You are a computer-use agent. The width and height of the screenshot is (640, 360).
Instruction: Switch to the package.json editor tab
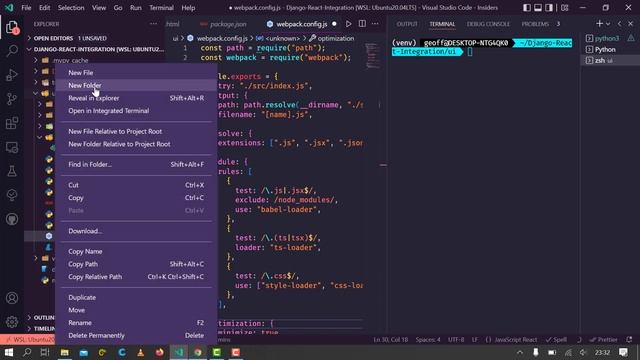click(x=224, y=24)
